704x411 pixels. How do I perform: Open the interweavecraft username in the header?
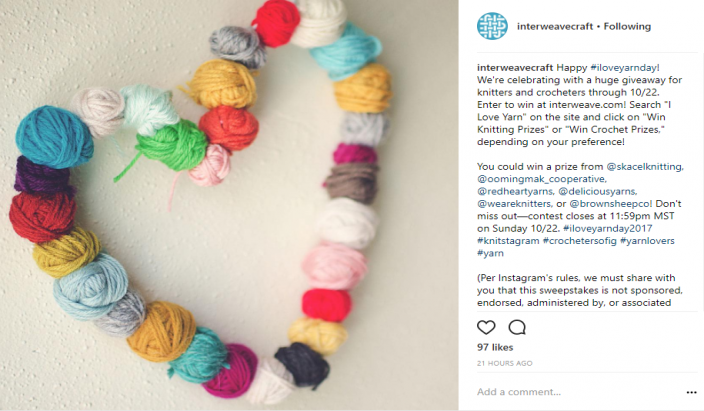pyautogui.click(x=555, y=27)
